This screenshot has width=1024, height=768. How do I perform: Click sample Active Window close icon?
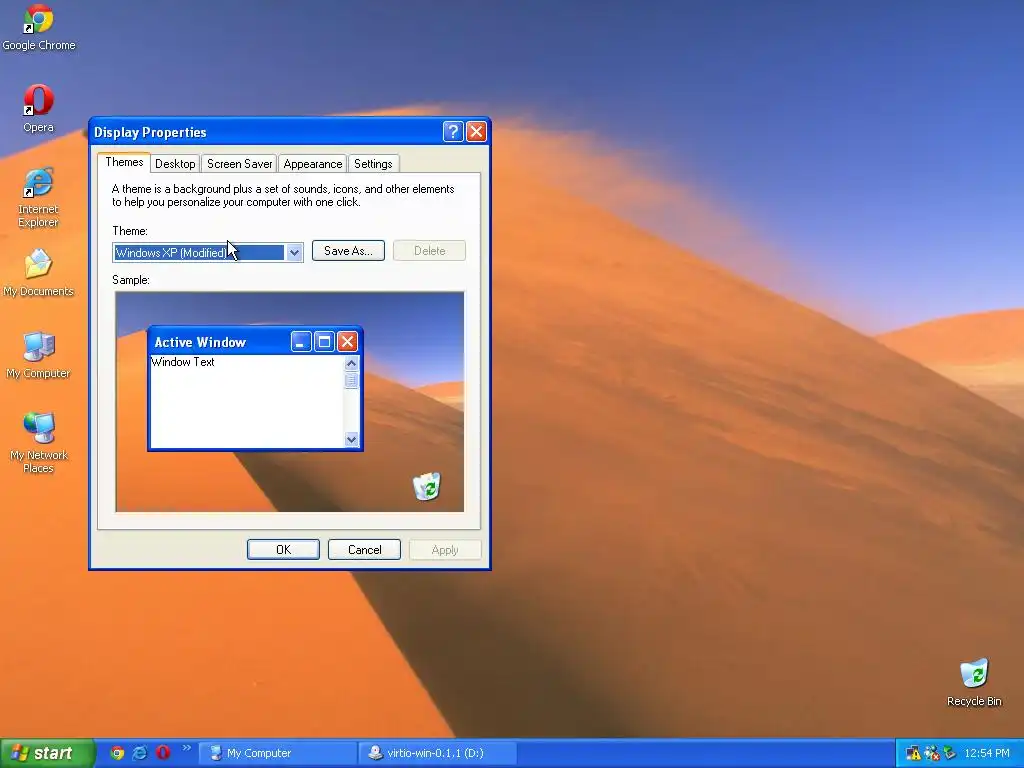[347, 342]
